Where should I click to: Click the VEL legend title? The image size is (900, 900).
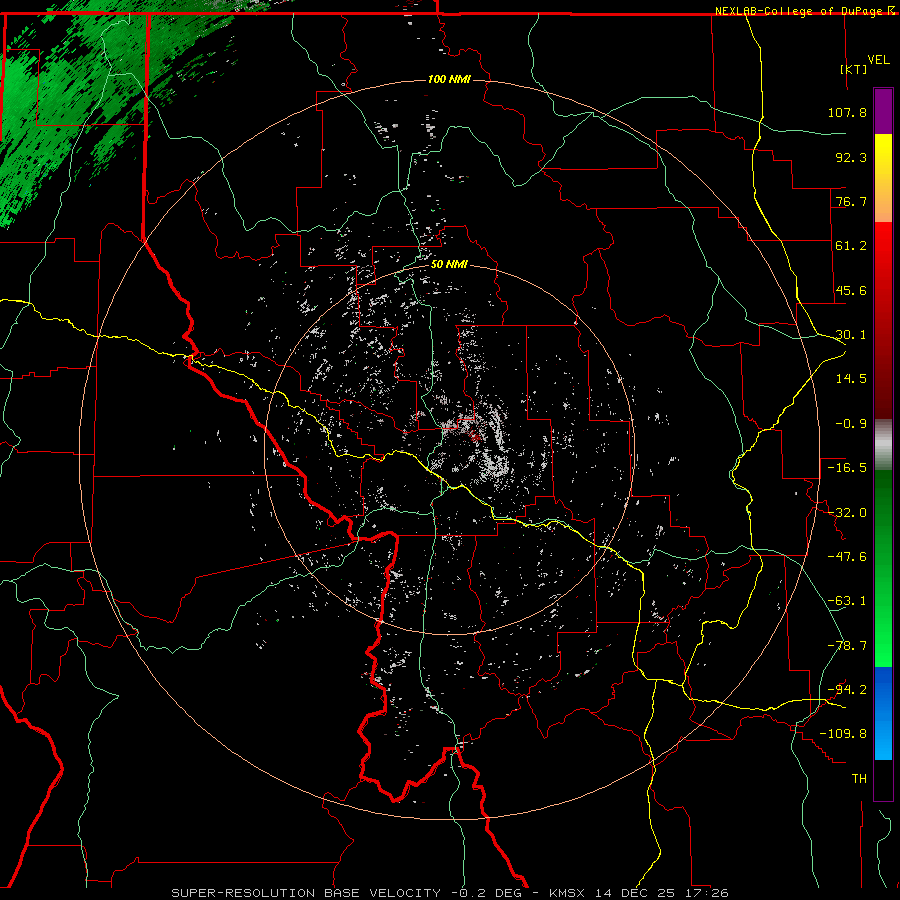pos(878,60)
